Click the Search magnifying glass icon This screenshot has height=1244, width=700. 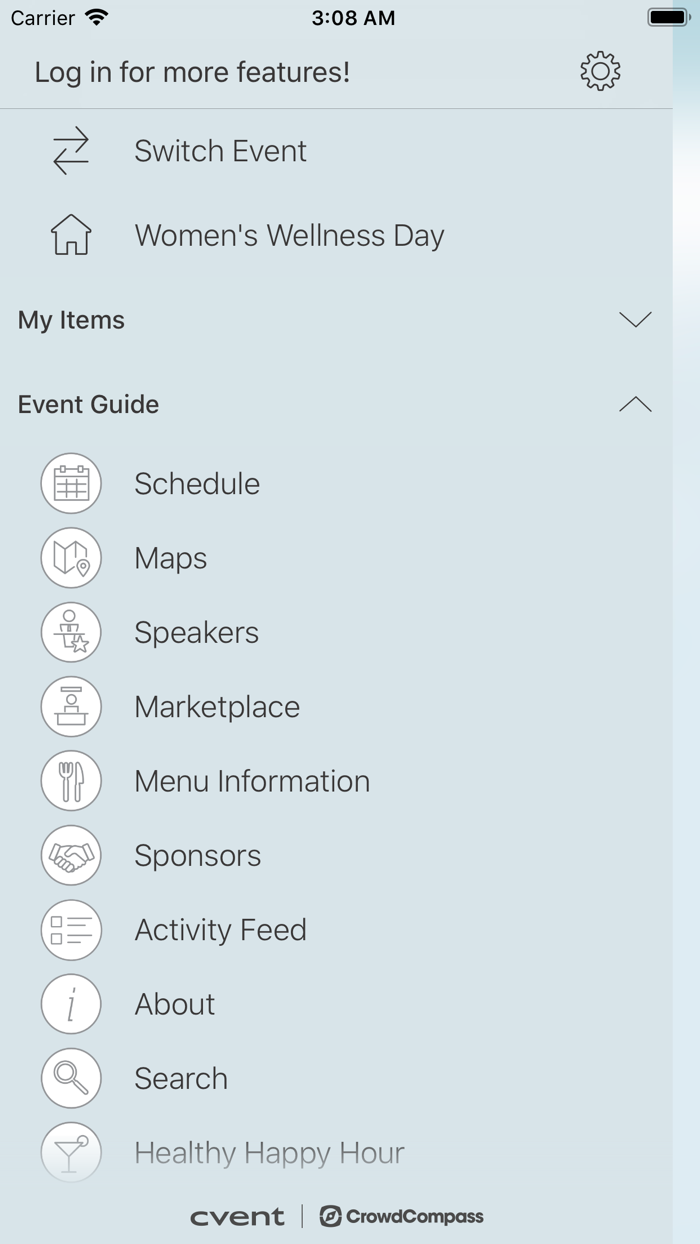click(71, 1078)
